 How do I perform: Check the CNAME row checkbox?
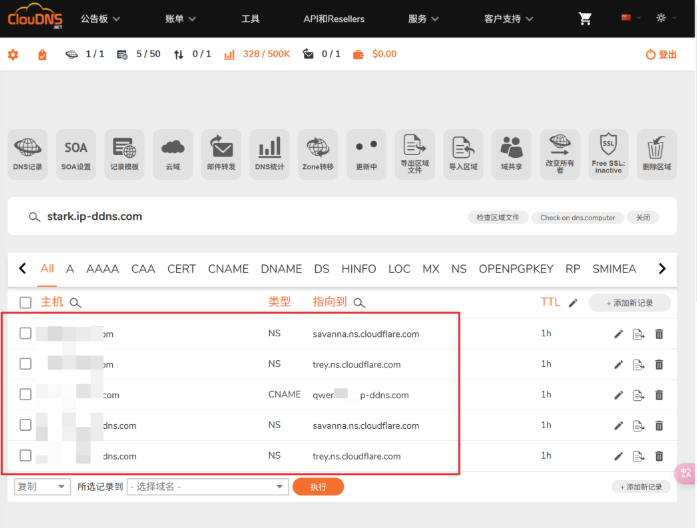(25, 394)
